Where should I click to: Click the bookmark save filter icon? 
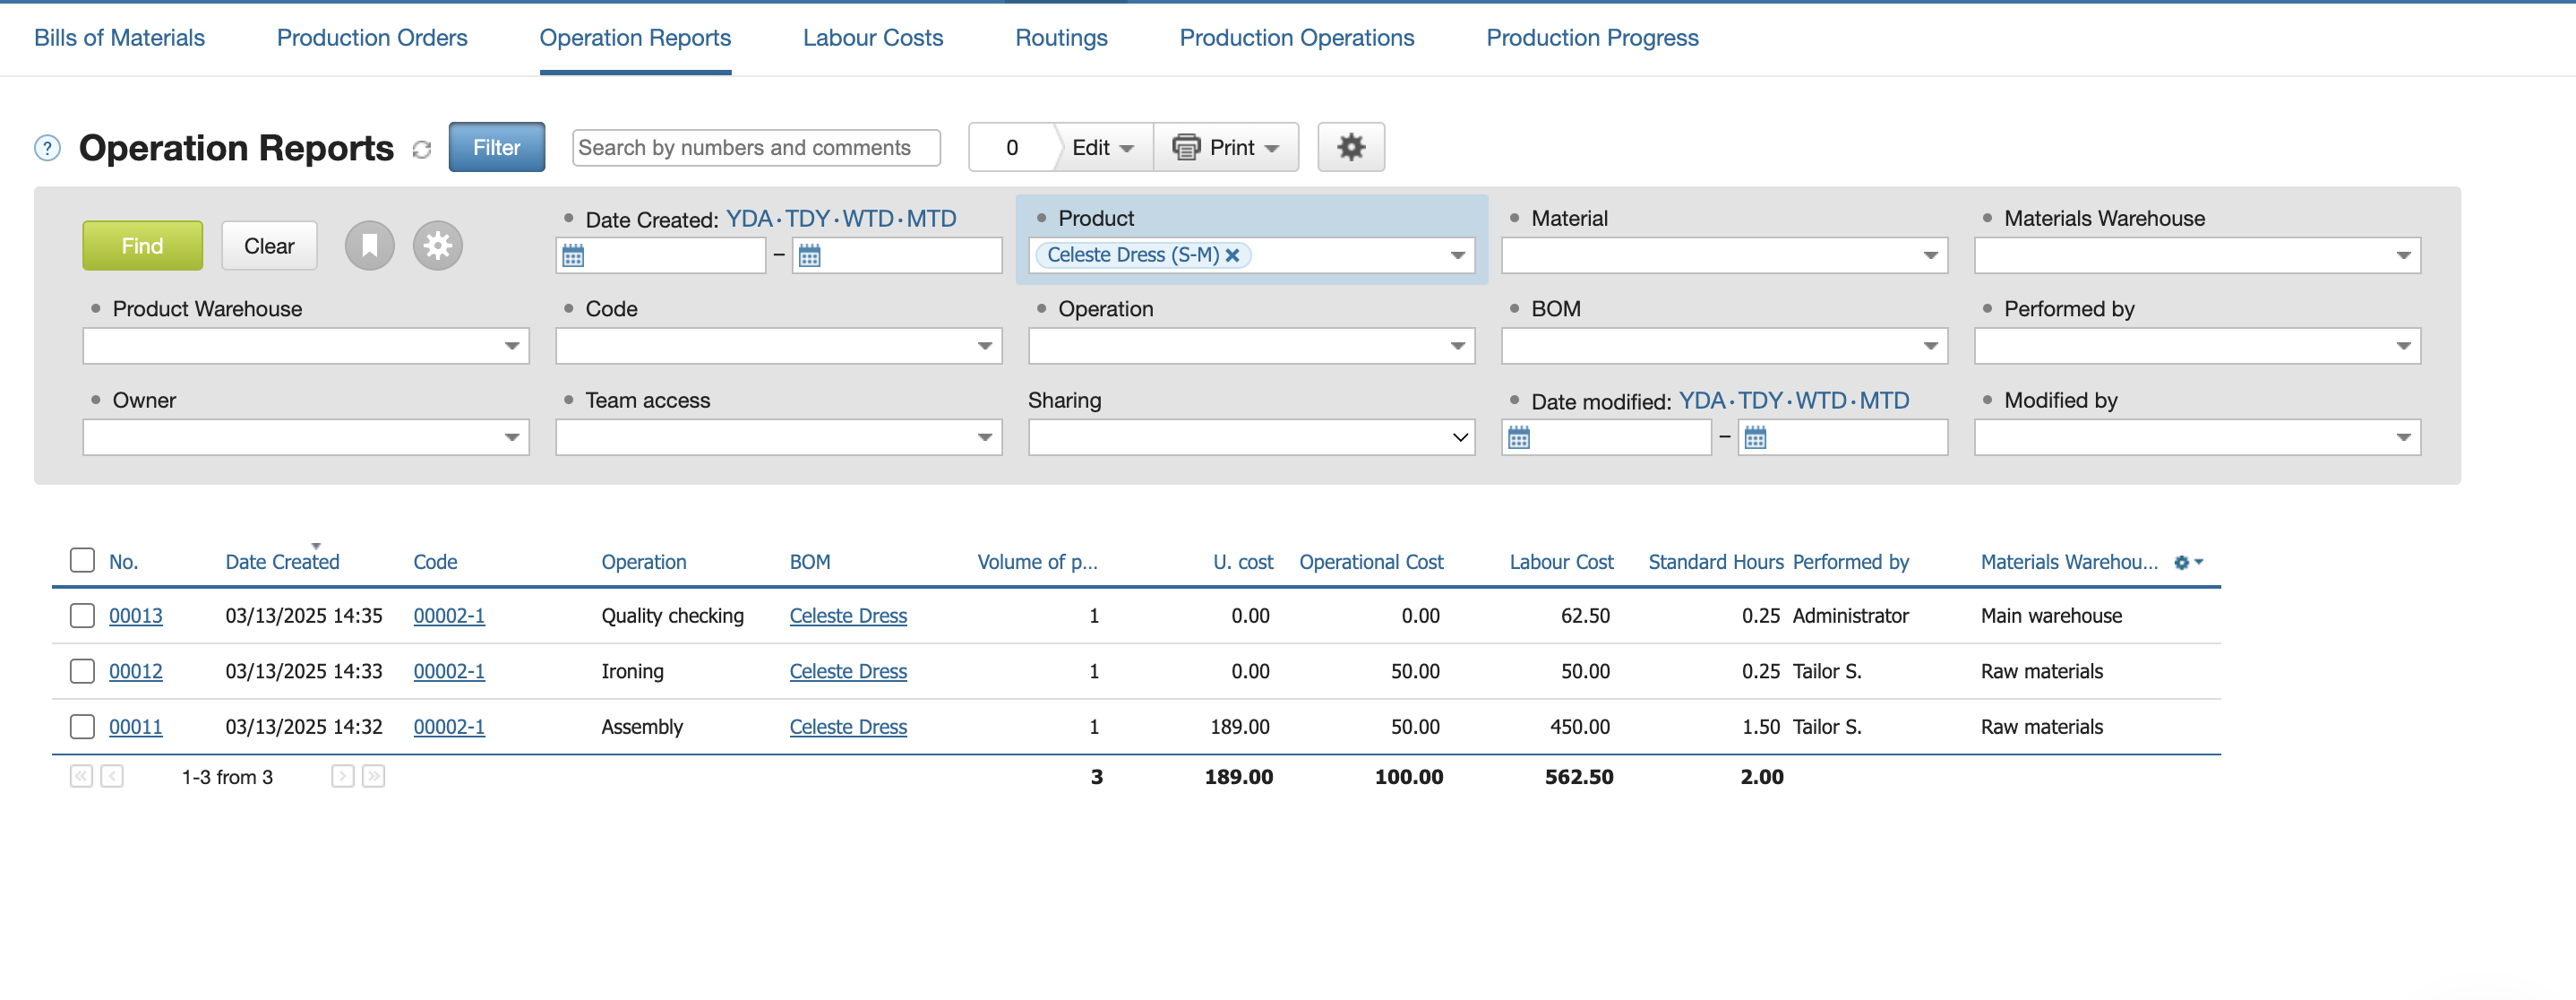tap(369, 246)
